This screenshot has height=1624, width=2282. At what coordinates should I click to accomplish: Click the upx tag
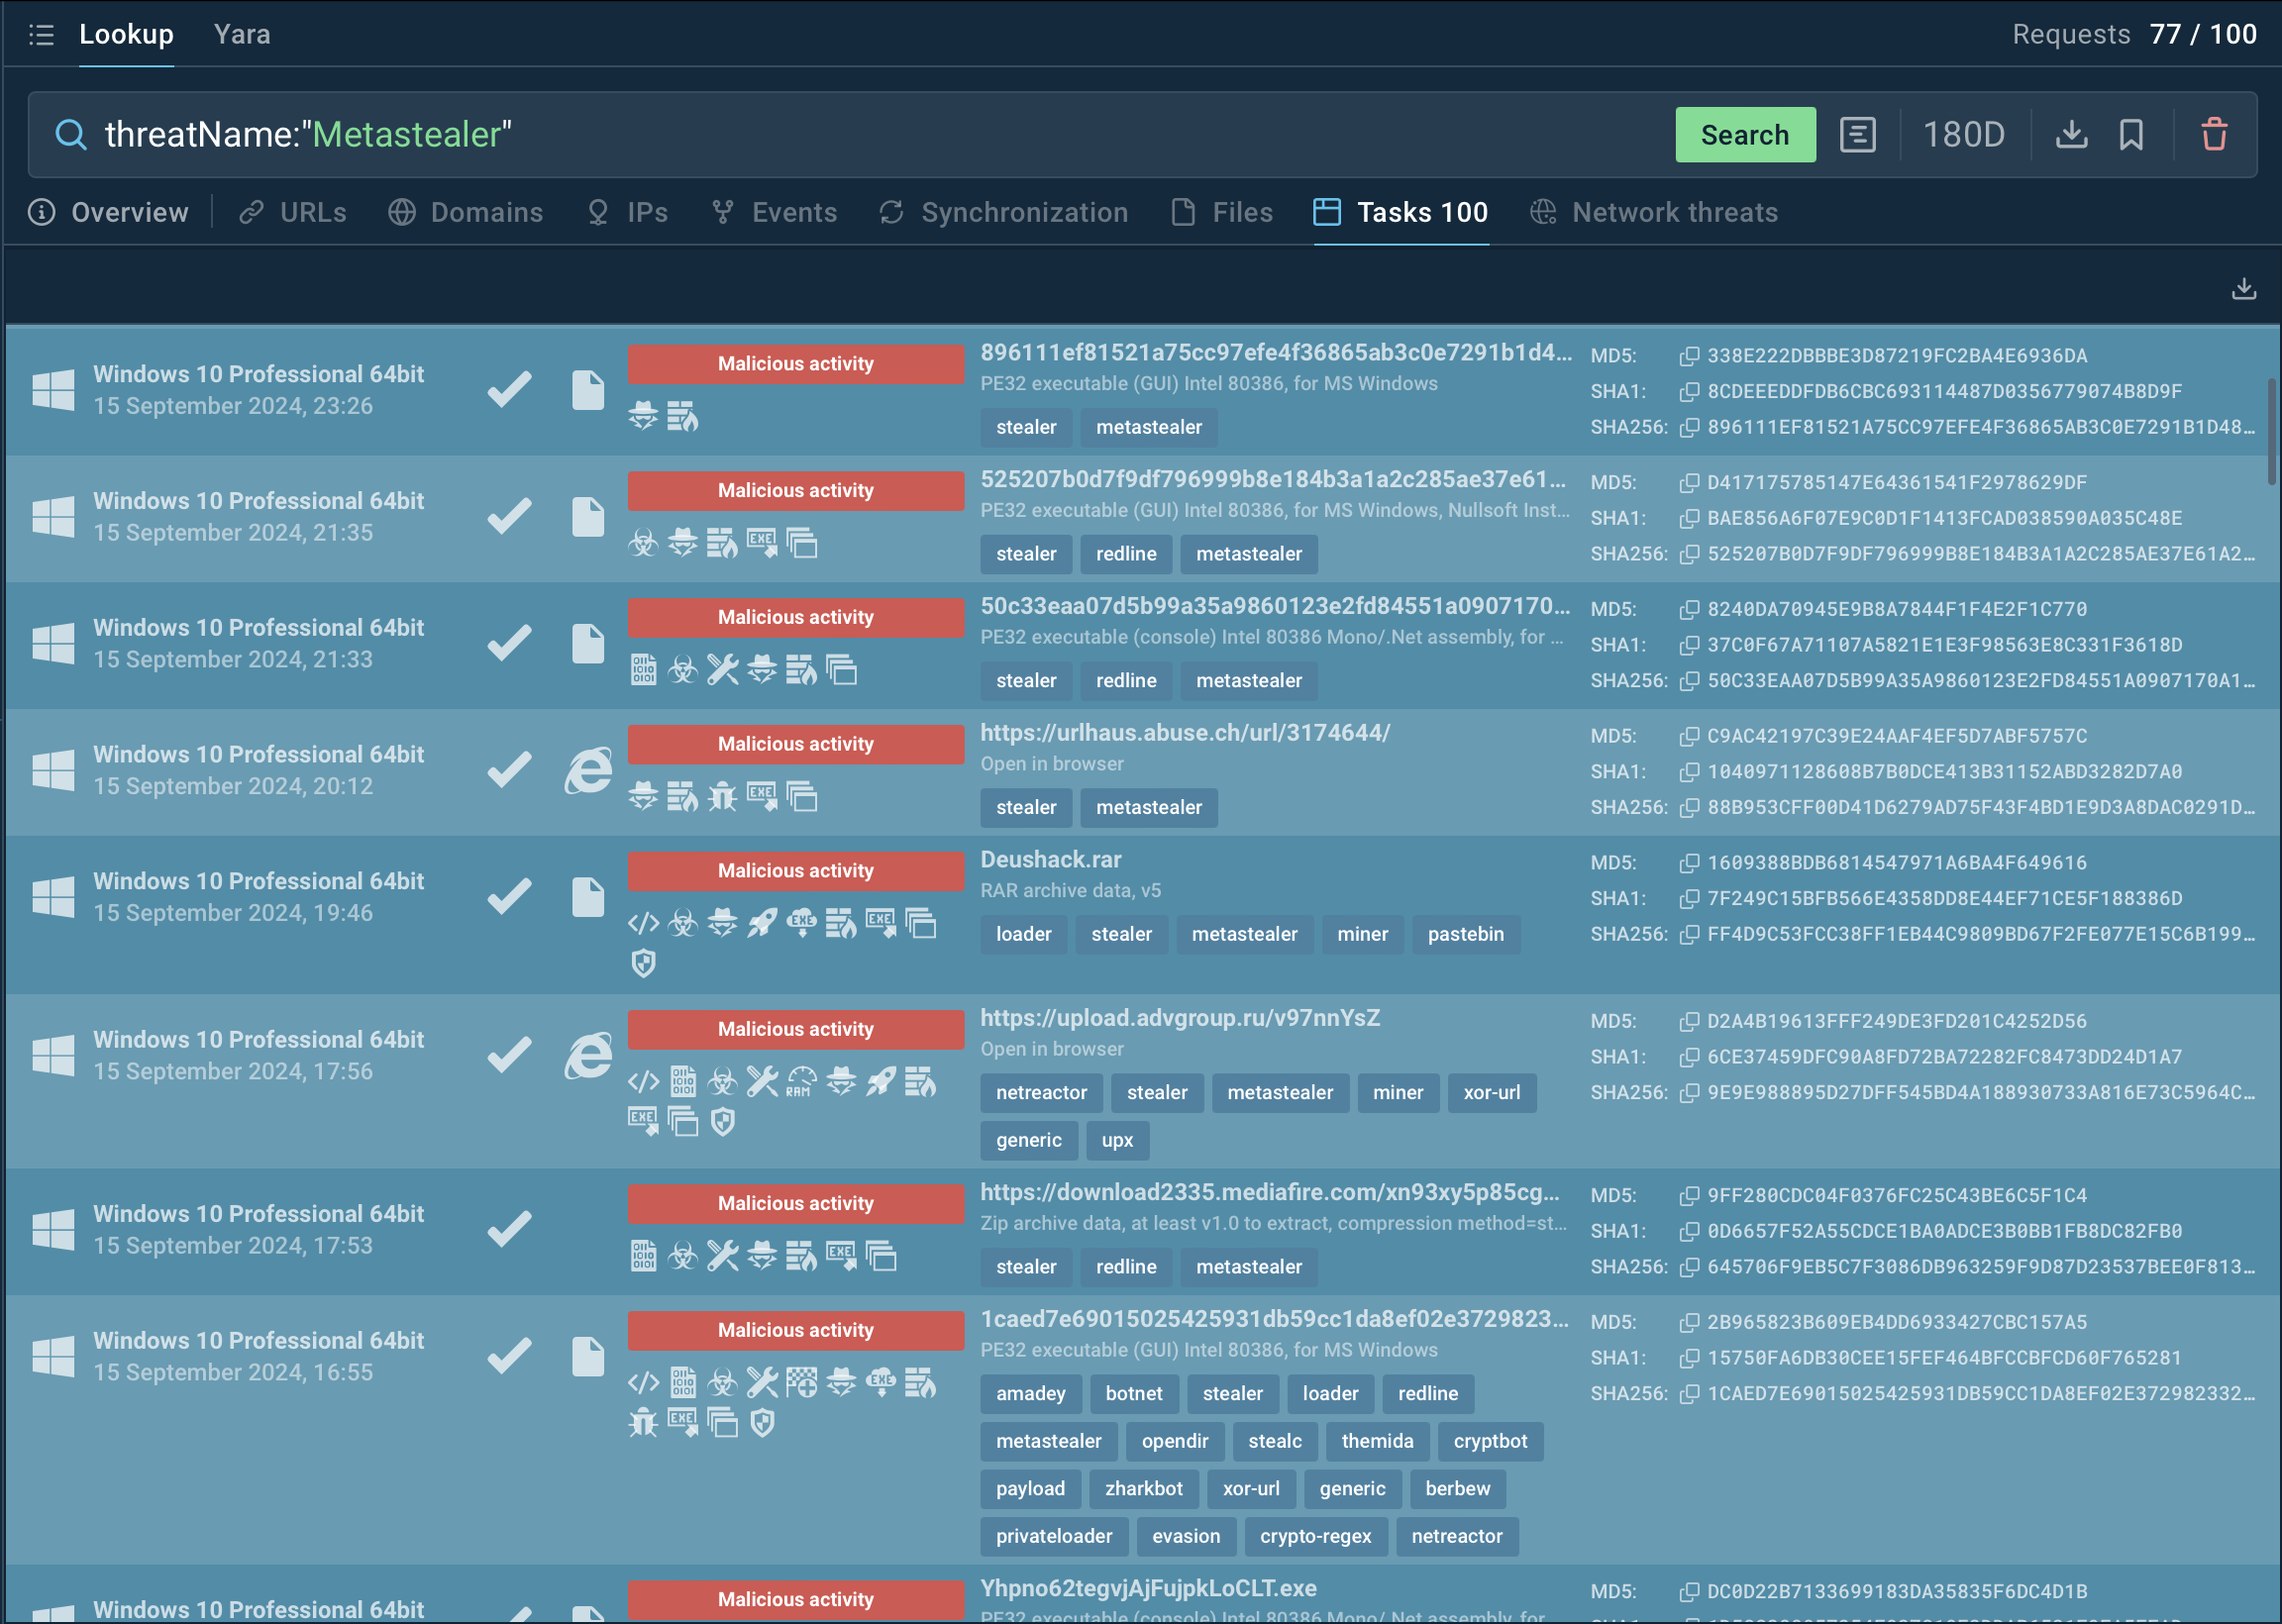pos(1116,1140)
